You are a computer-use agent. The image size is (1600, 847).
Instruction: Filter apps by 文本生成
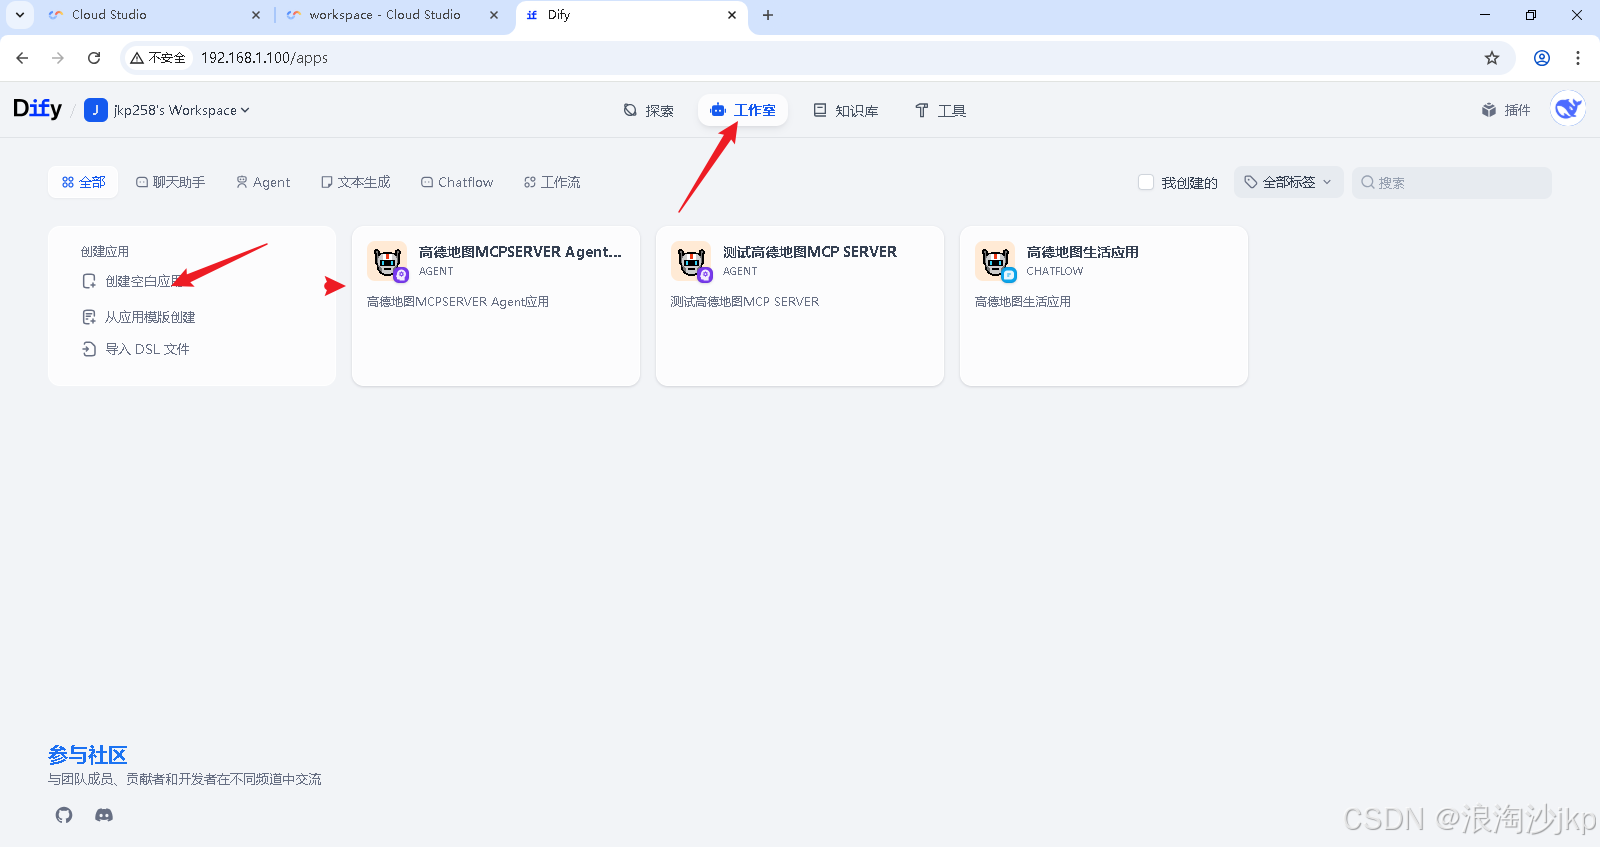(x=355, y=182)
